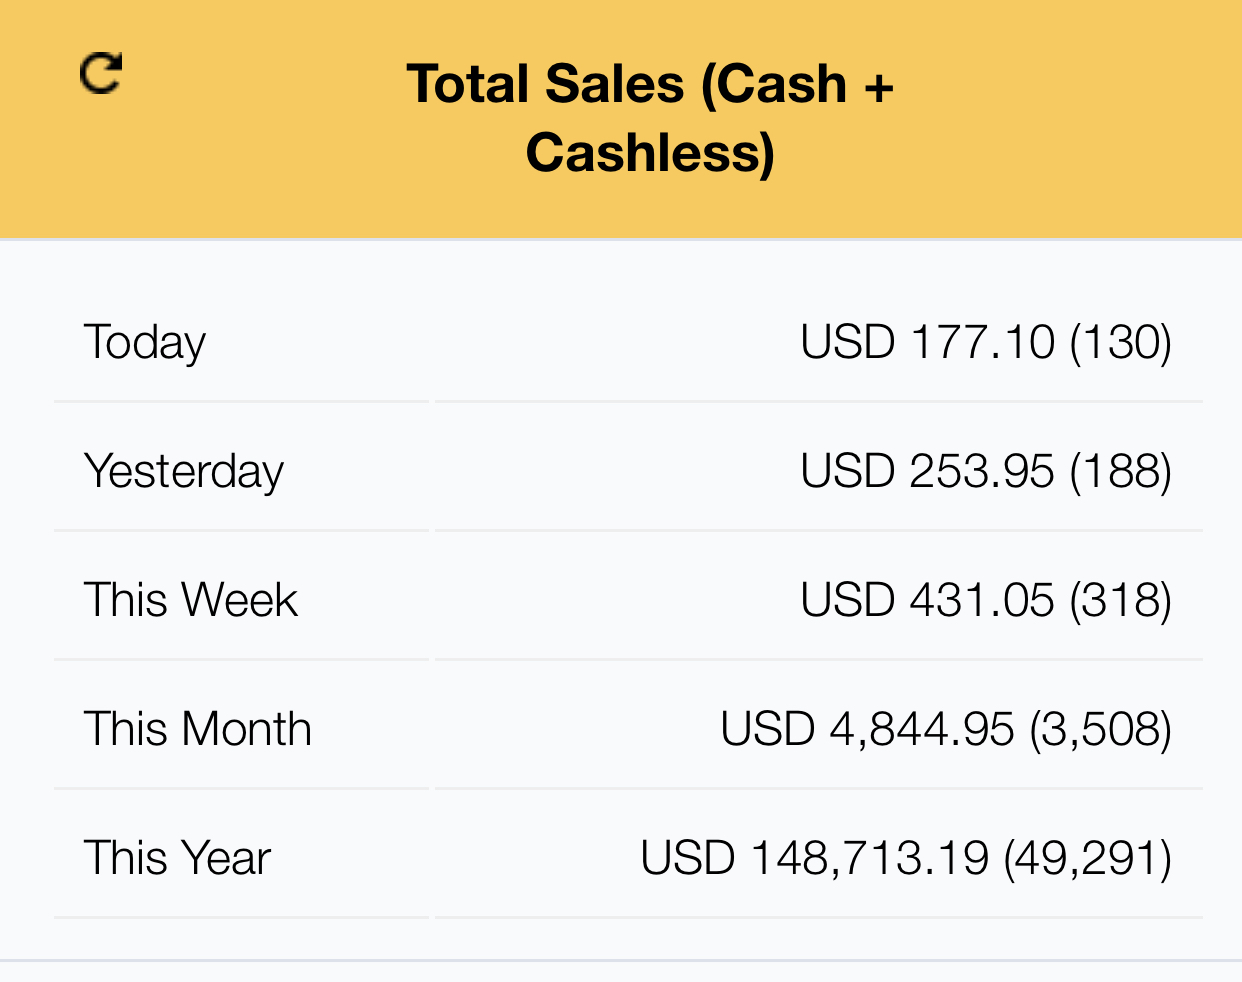Click the This Year value USD 148,713.19

coord(815,858)
